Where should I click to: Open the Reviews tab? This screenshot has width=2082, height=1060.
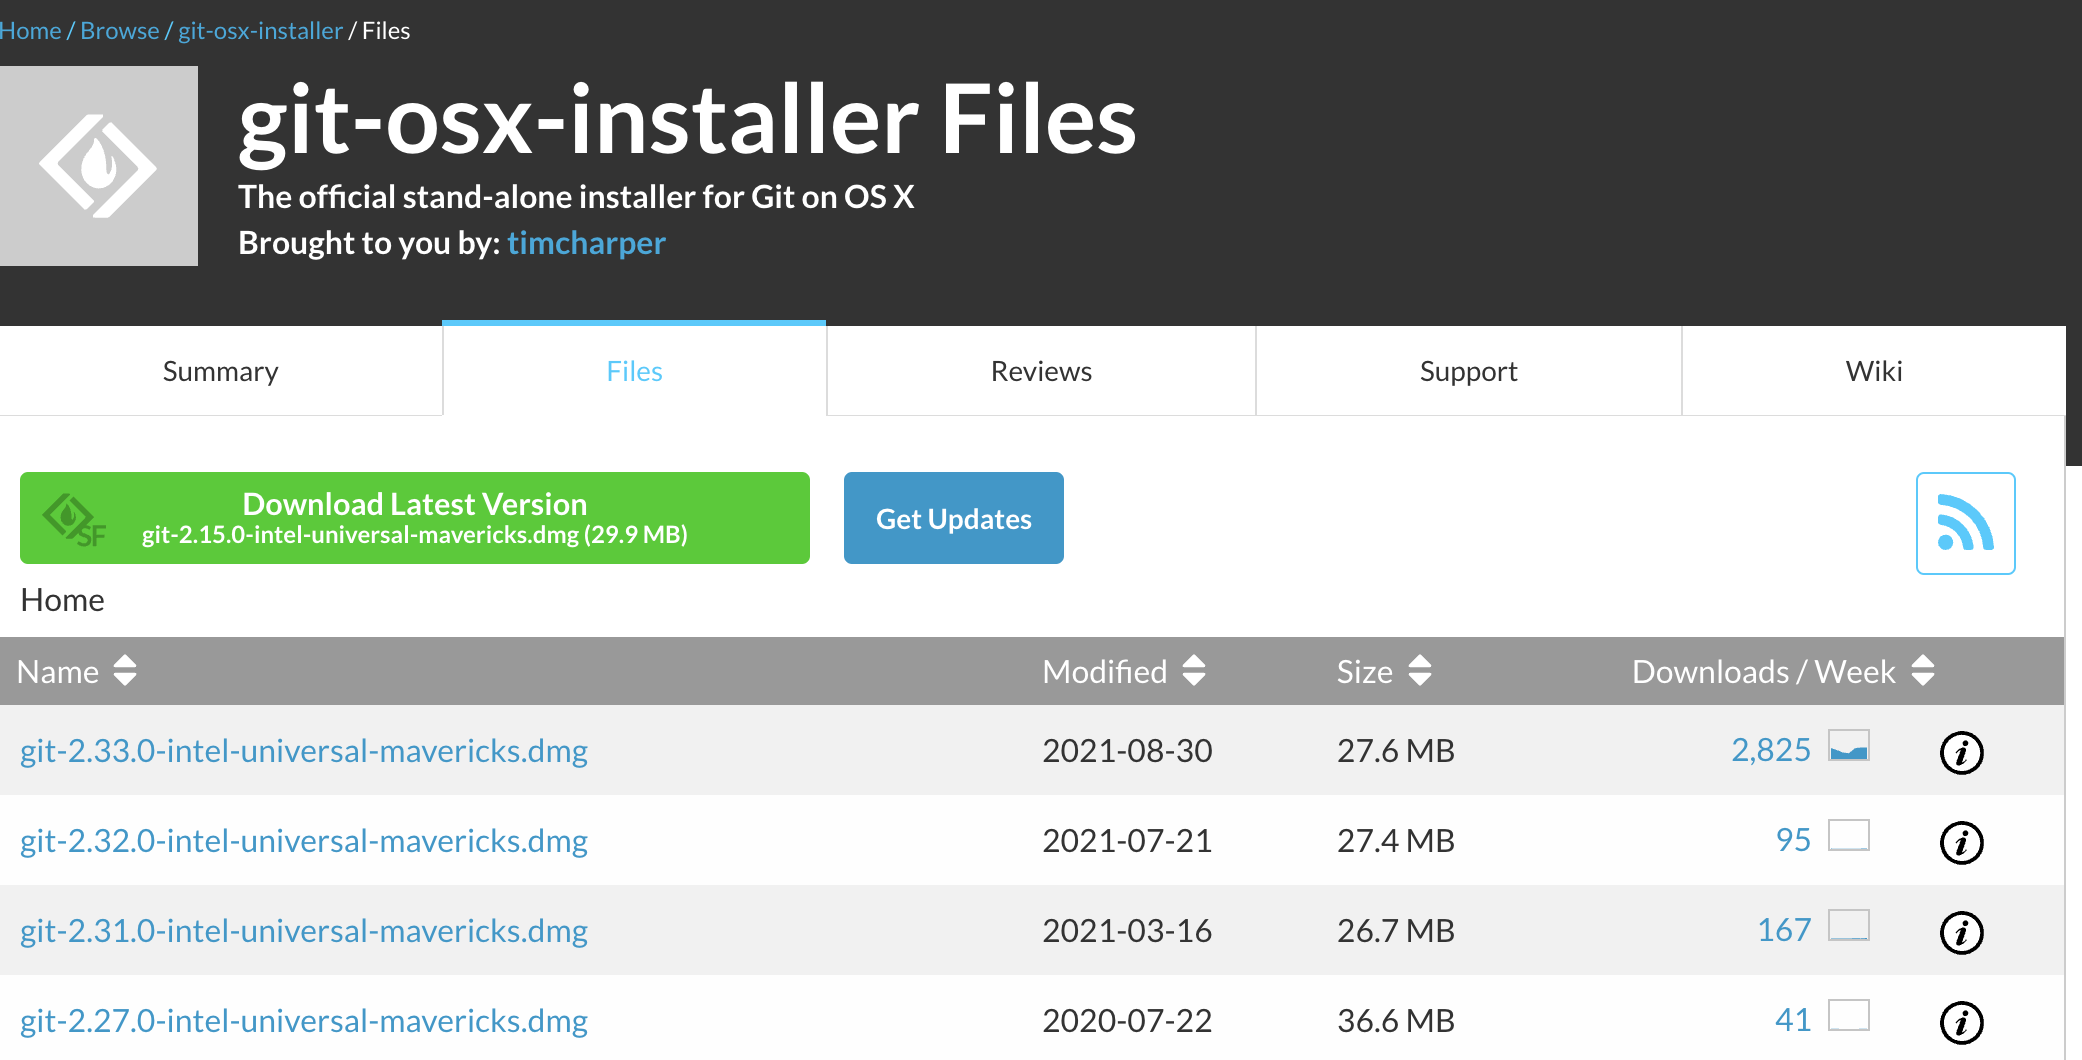[1041, 371]
